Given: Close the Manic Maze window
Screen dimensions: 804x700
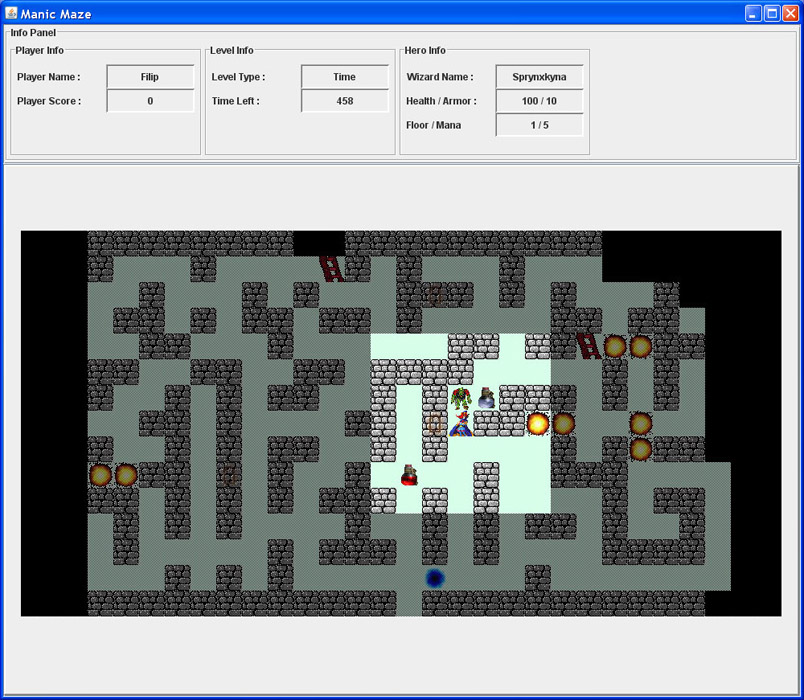Looking at the screenshot, I should pos(790,13).
